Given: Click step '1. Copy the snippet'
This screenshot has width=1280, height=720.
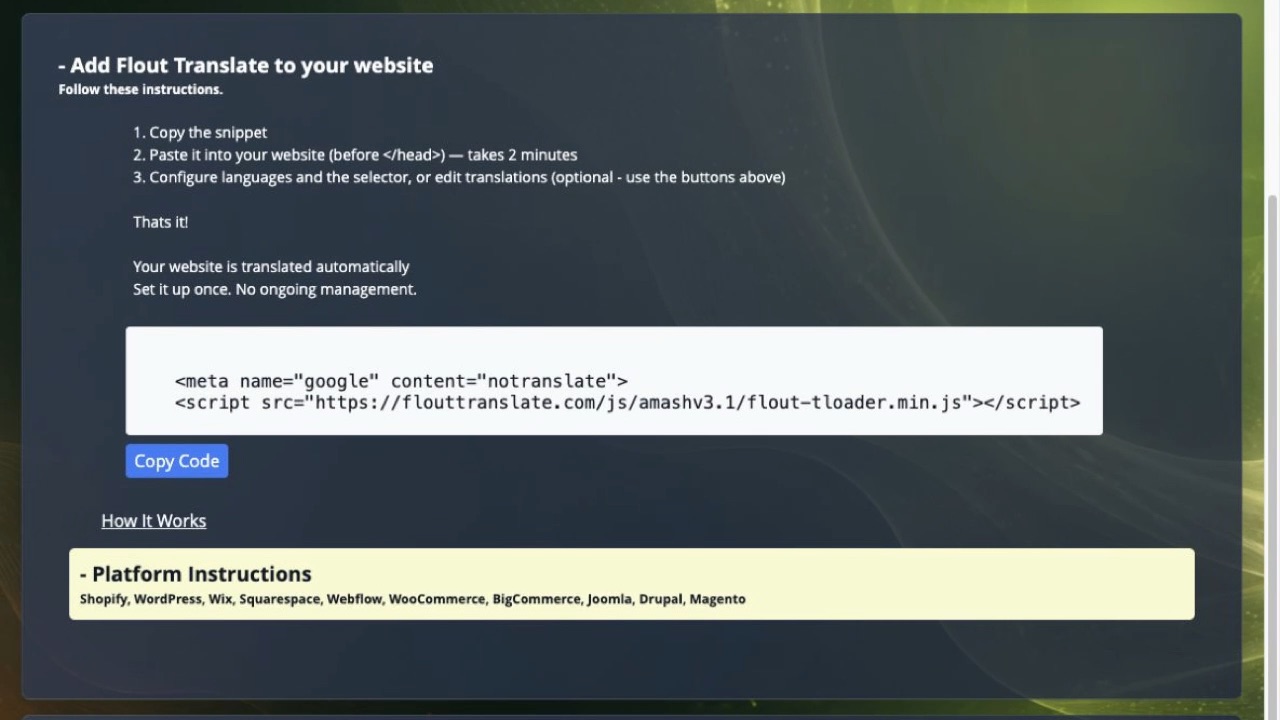Looking at the screenshot, I should (x=200, y=132).
